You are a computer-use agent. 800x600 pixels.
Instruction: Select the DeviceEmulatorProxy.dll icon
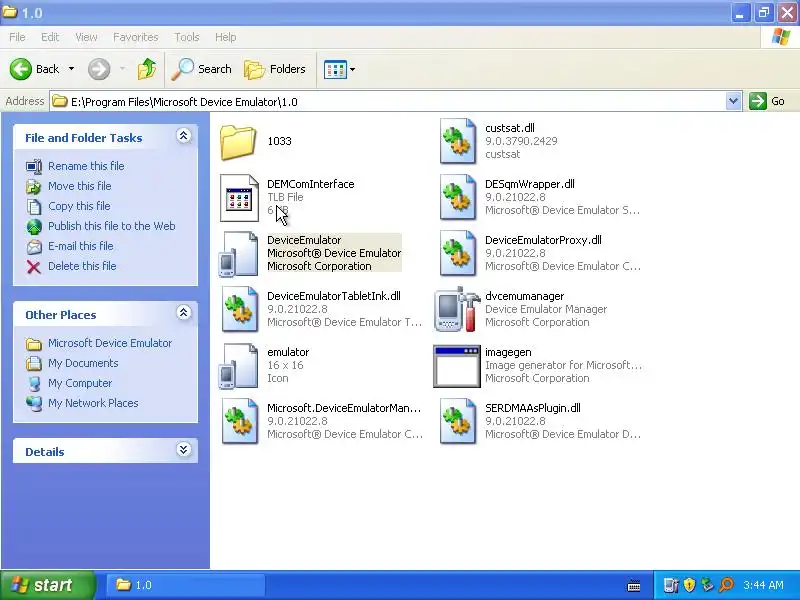click(x=458, y=254)
